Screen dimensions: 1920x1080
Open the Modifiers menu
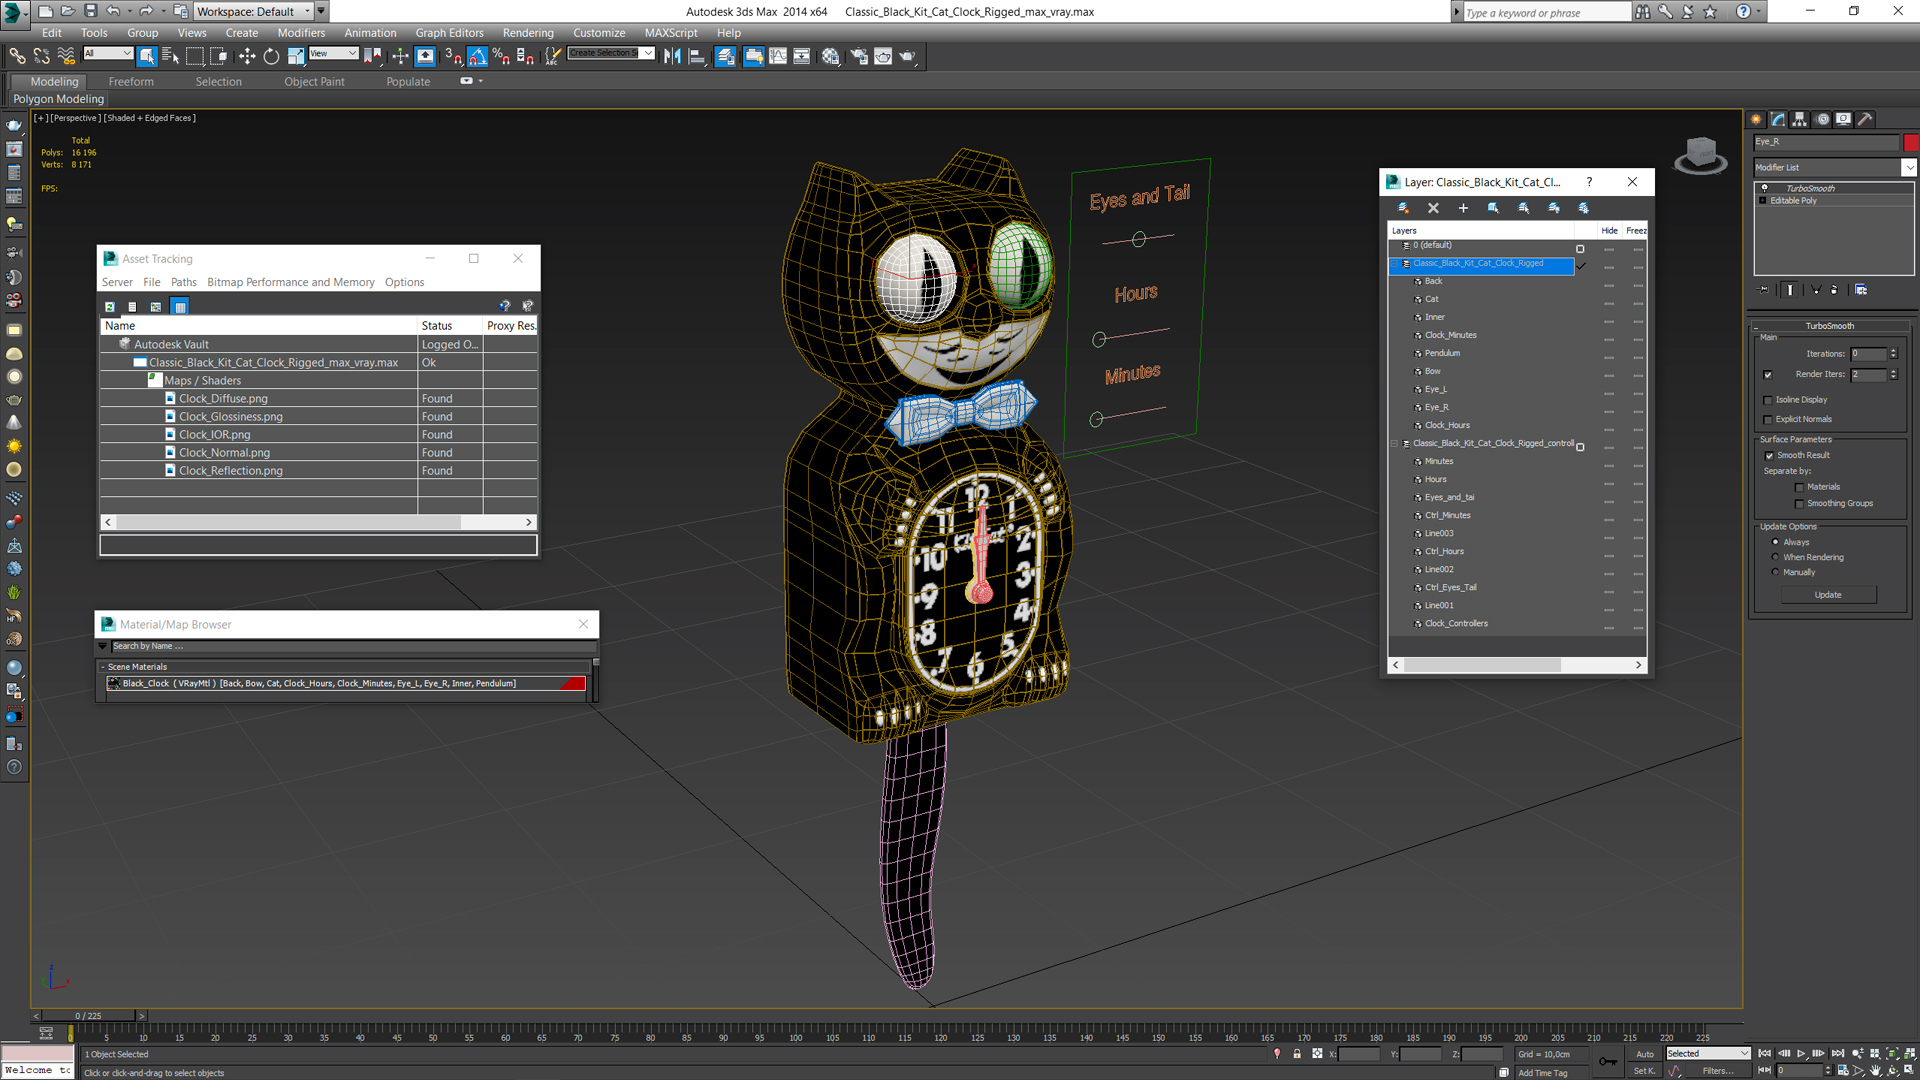click(301, 33)
